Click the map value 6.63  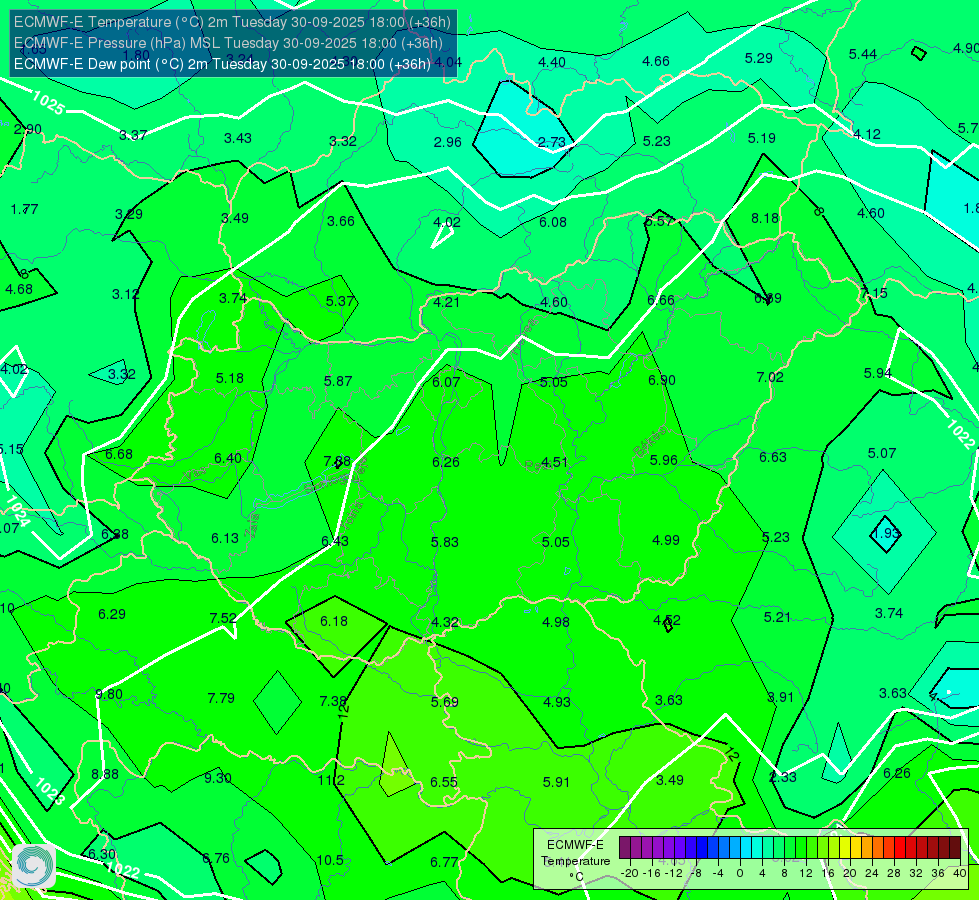772,457
